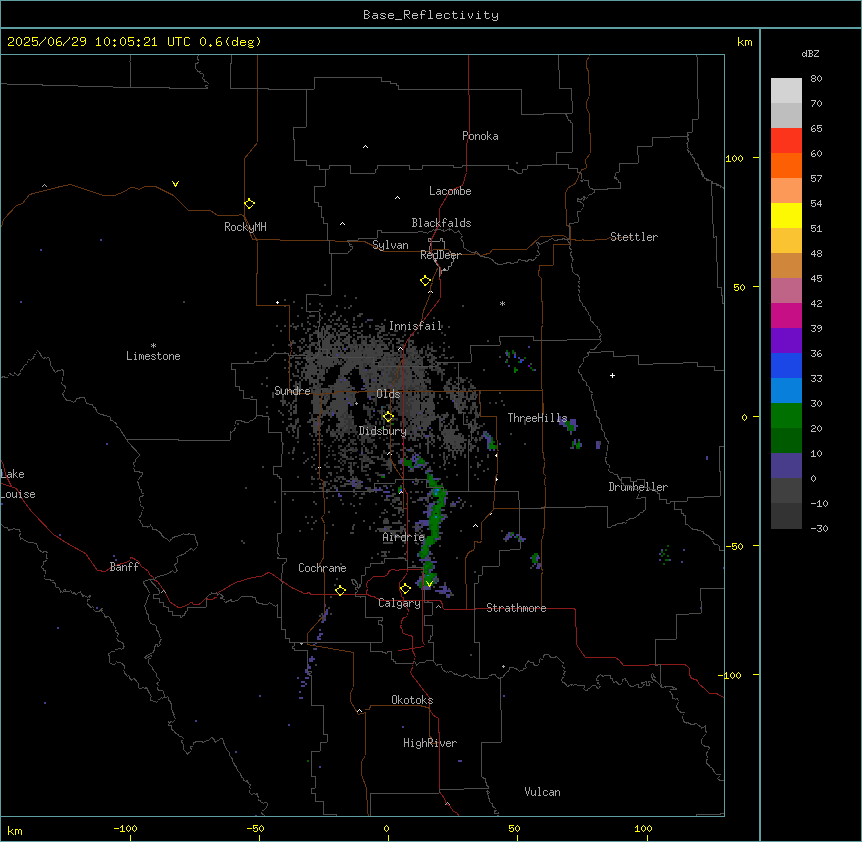Image resolution: width=862 pixels, height=842 pixels.
Task: Click the Olds label
Action: click(x=388, y=394)
